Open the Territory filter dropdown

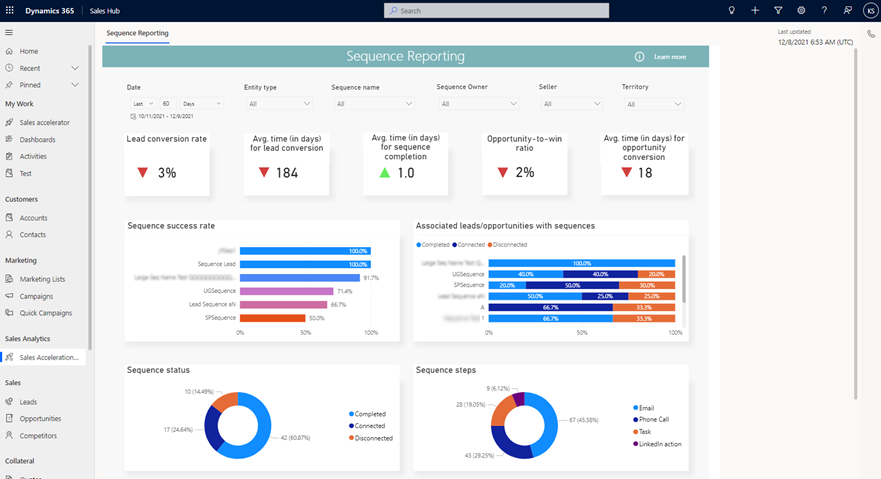pyautogui.click(x=653, y=104)
